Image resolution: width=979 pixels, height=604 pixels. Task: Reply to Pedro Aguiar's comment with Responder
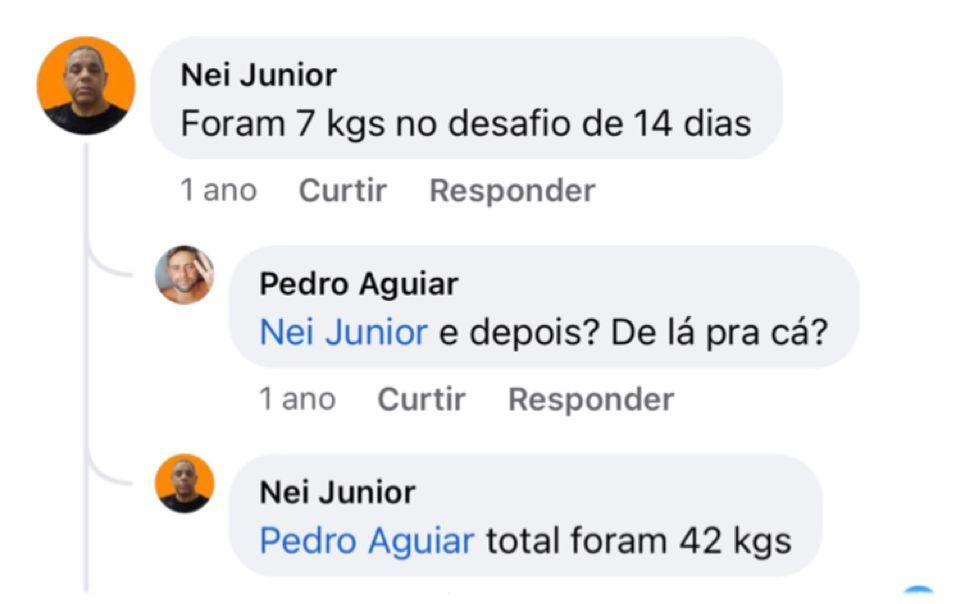(x=590, y=399)
